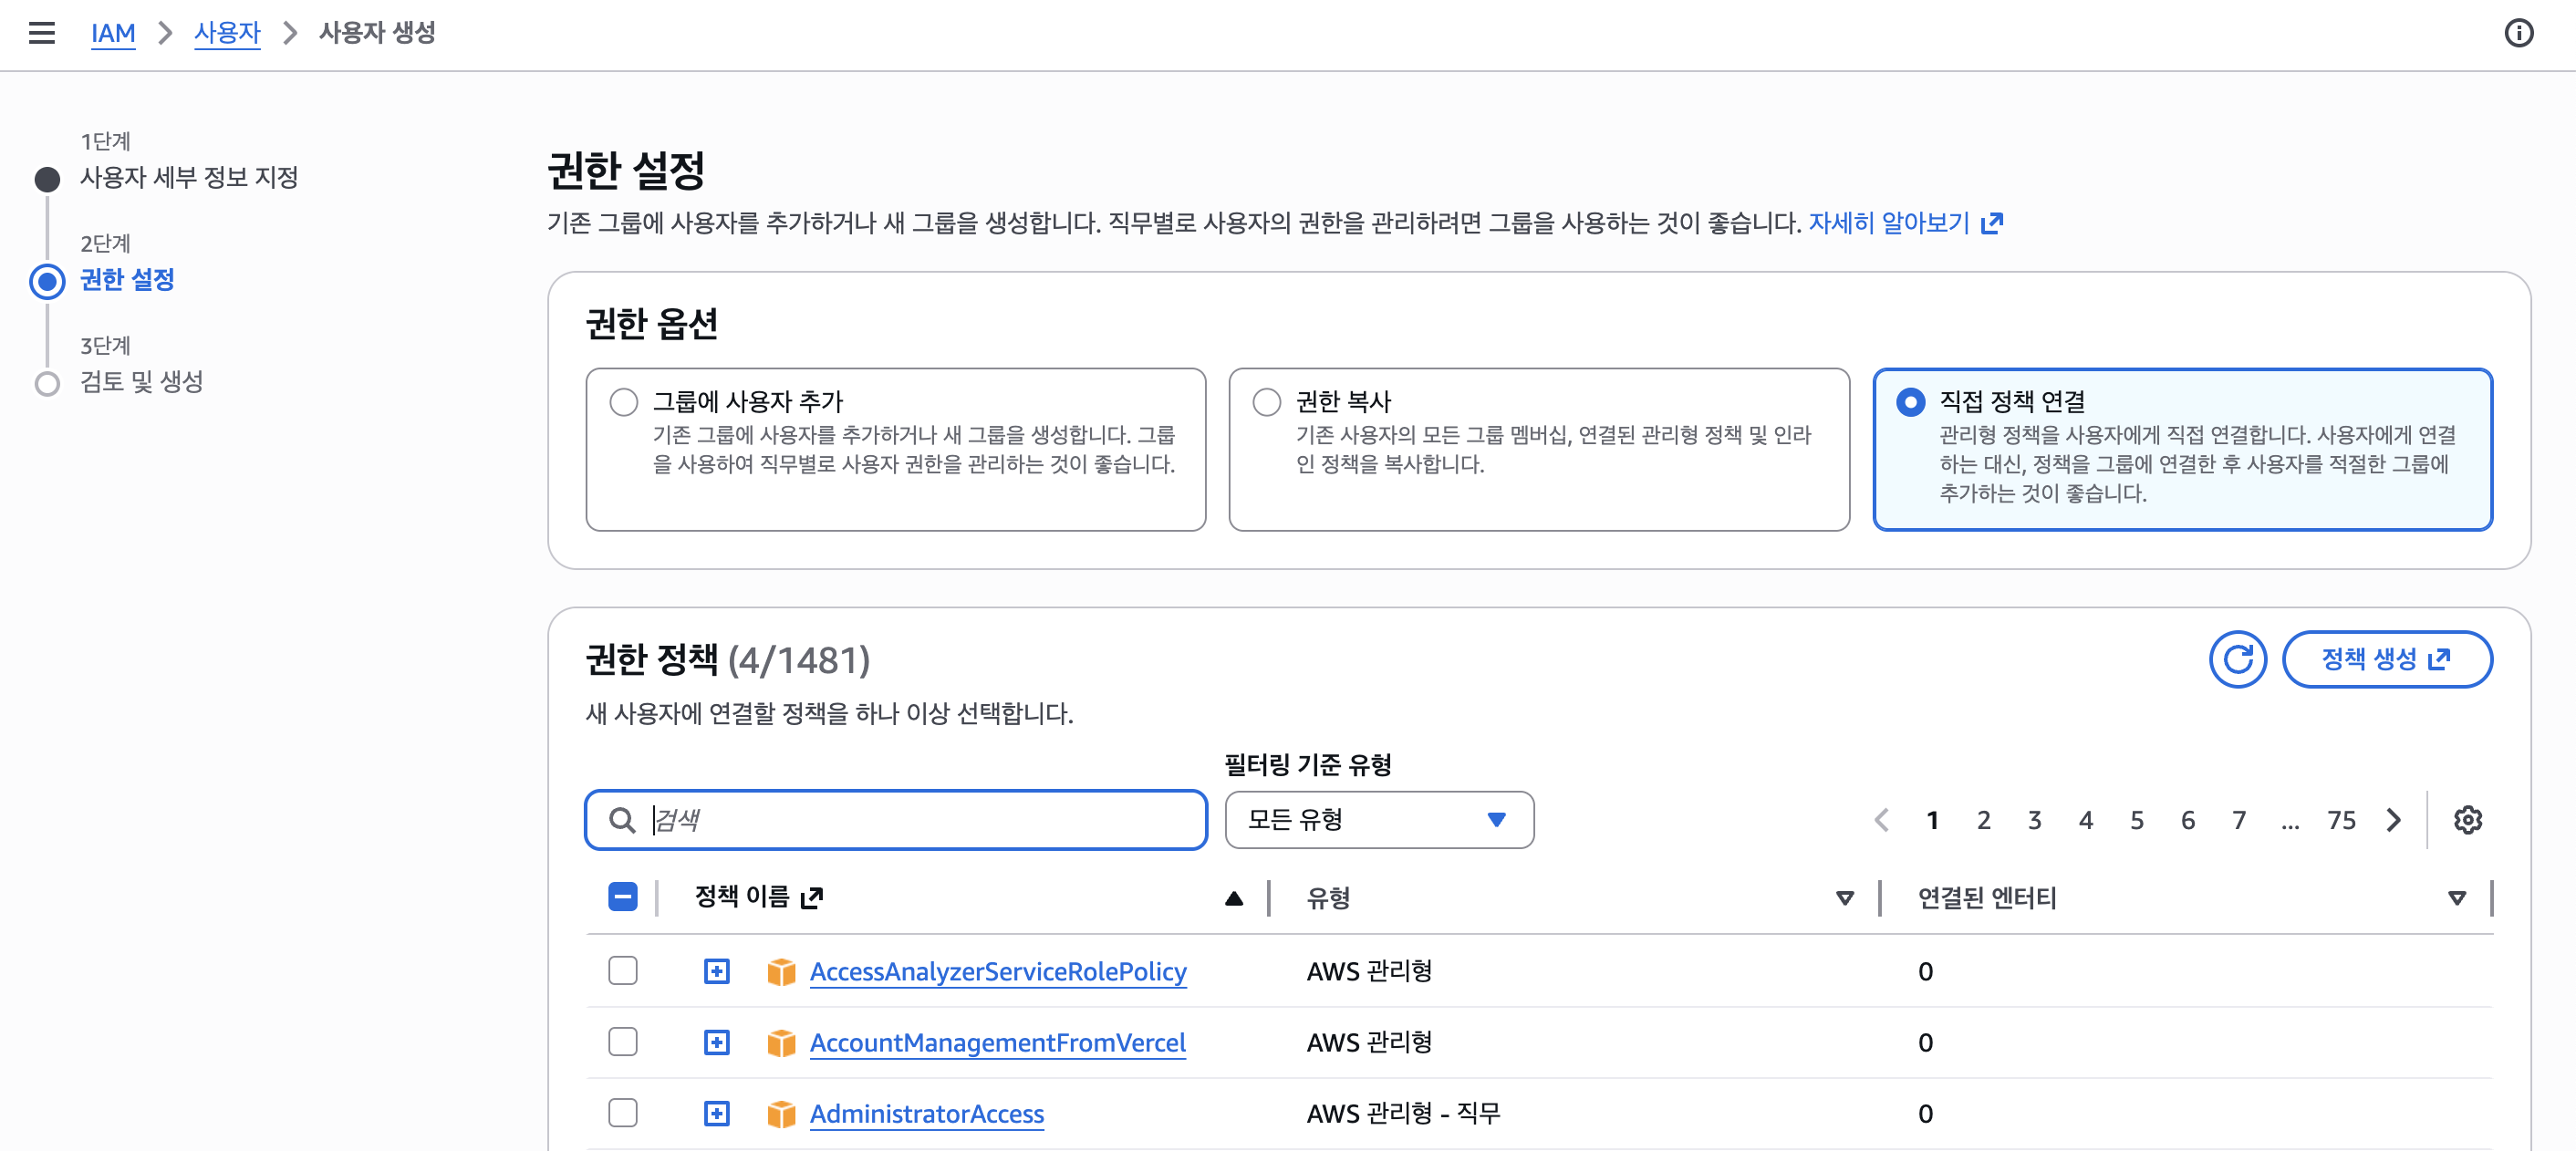Select 권한 복사 radio option

(x=1266, y=402)
